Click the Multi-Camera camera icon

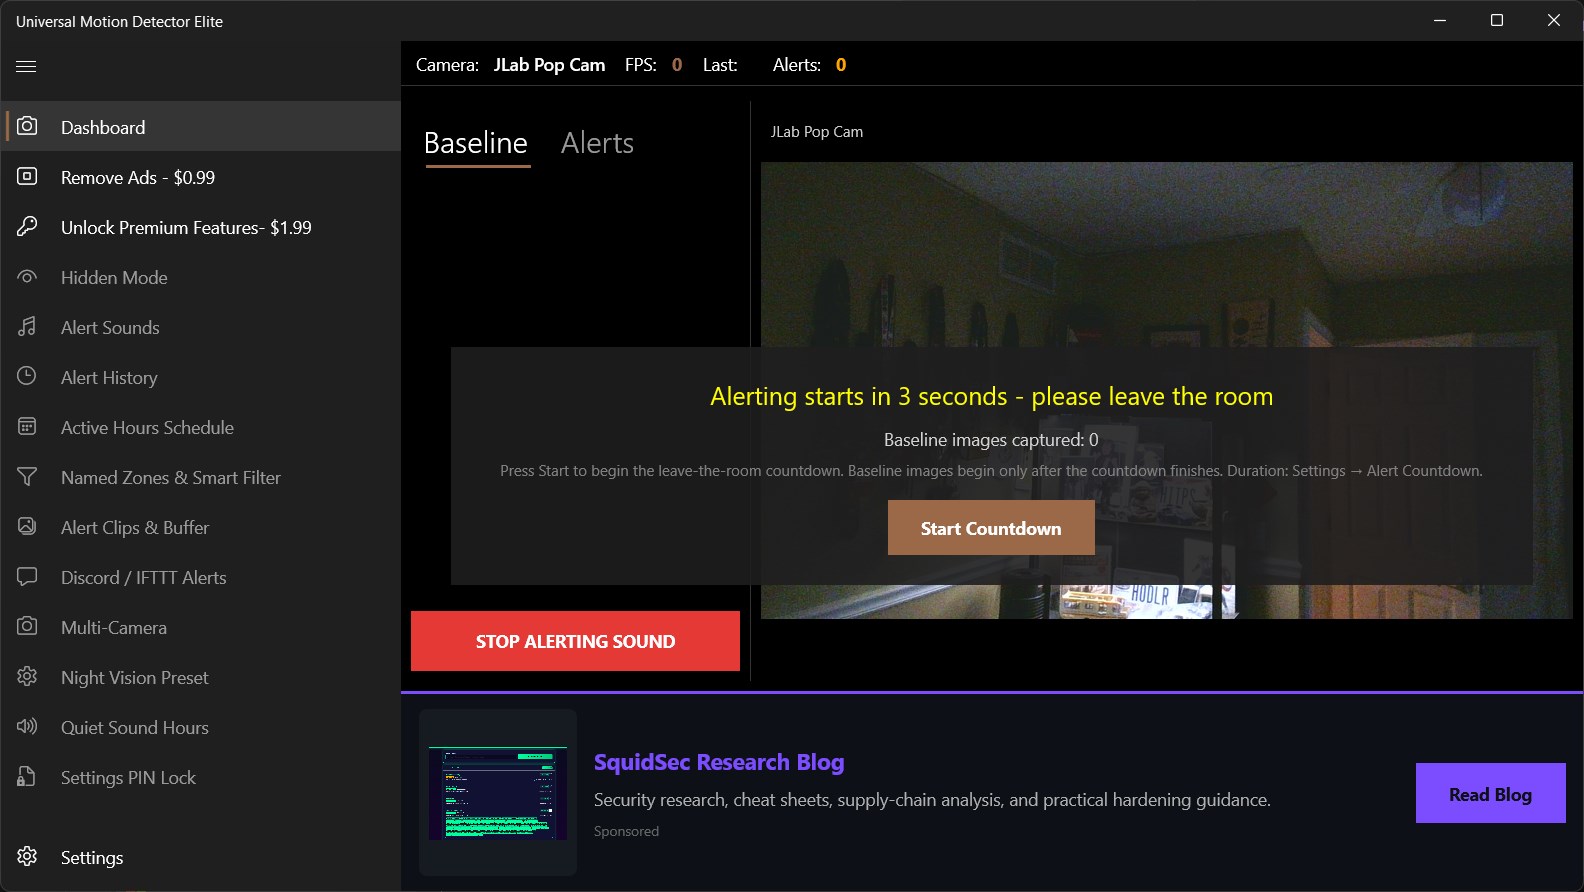pos(27,626)
